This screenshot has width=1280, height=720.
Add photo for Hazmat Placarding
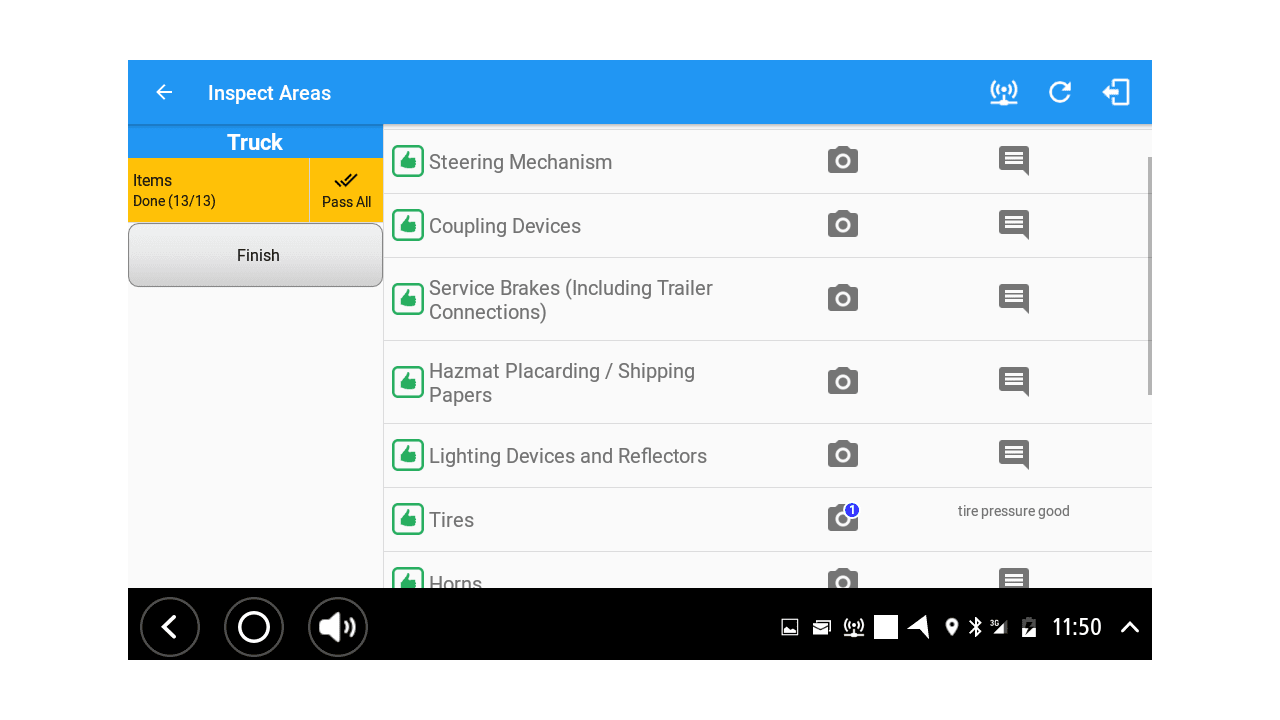(843, 381)
